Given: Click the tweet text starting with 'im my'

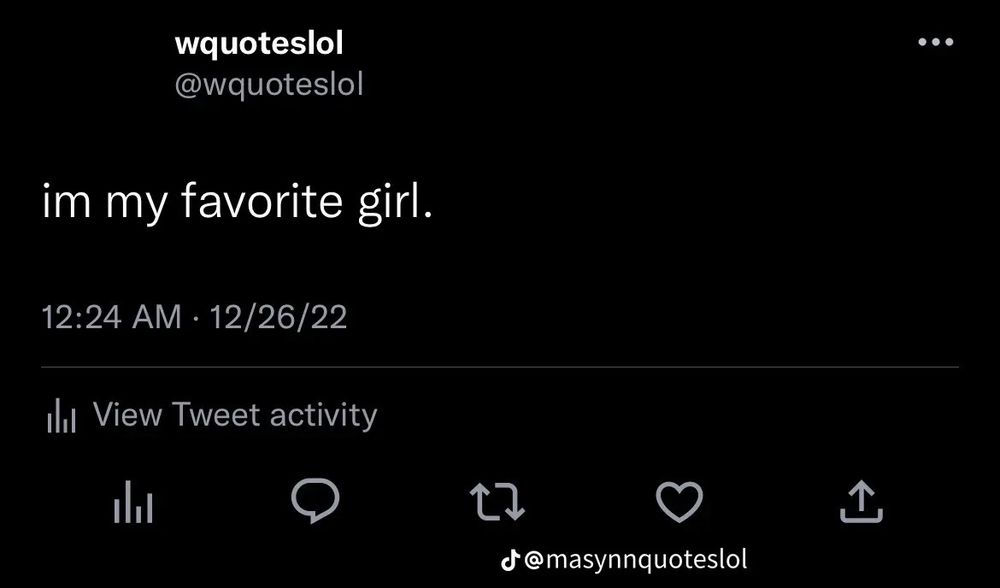Looking at the screenshot, I should (237, 202).
